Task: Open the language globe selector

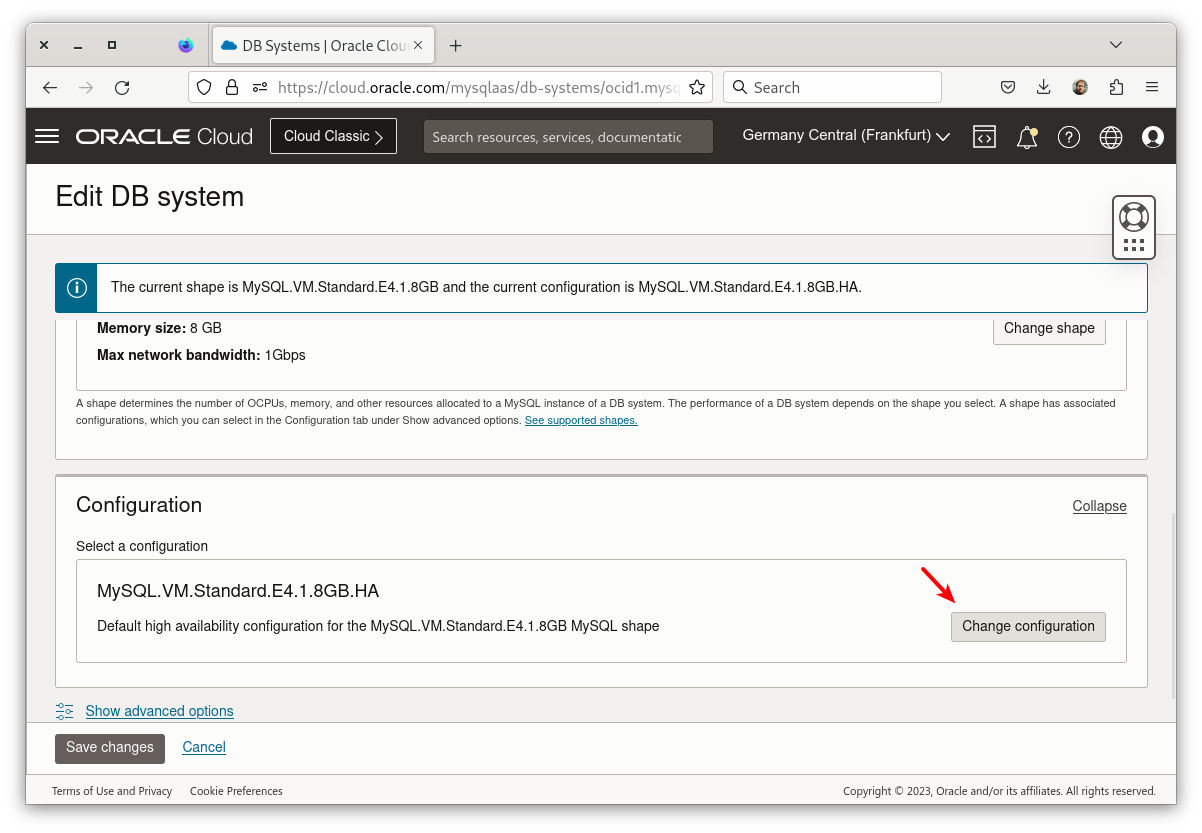Action: tap(1110, 137)
